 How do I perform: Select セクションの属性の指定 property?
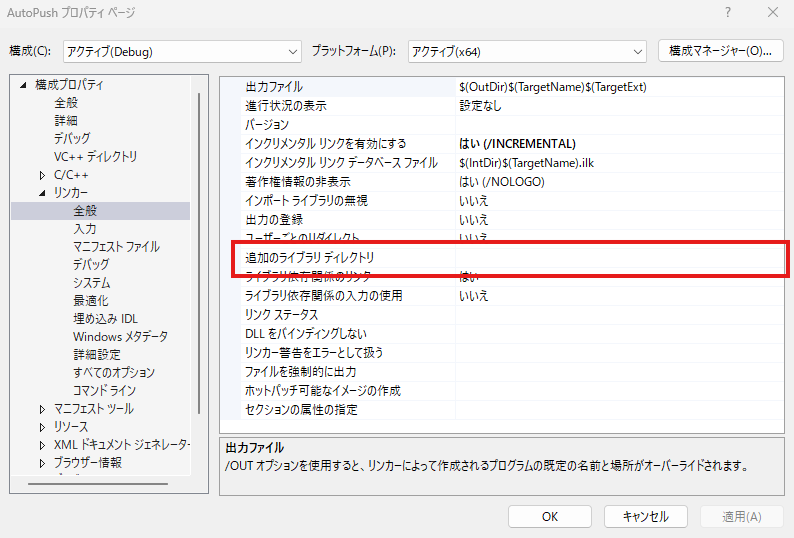(x=301, y=410)
